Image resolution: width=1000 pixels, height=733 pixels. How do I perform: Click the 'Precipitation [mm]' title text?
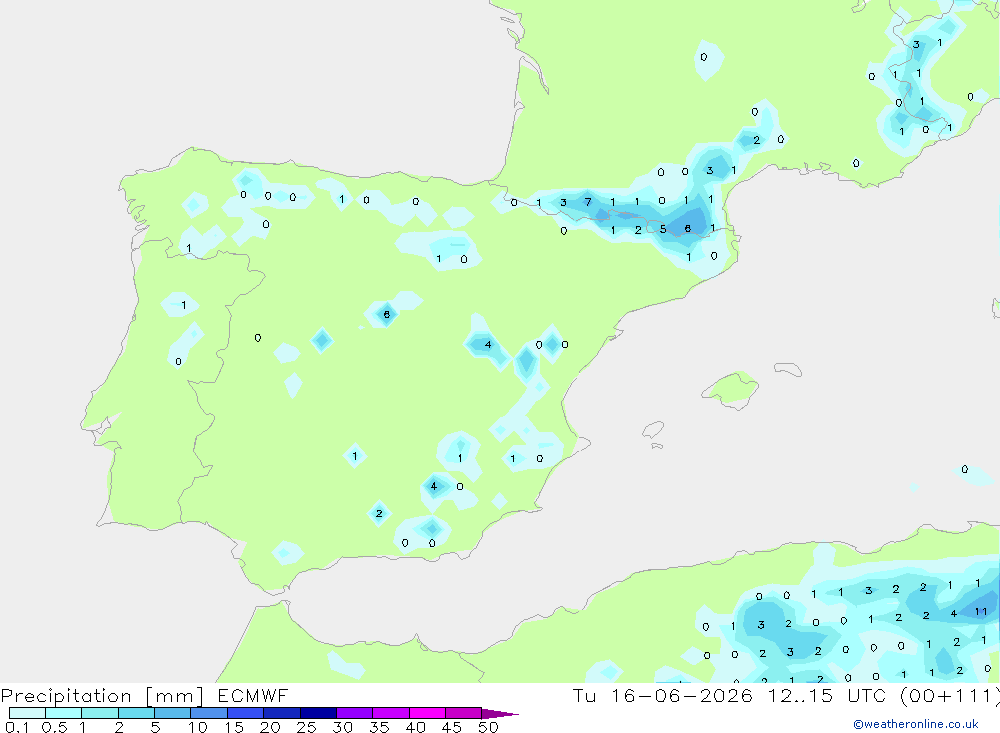[102, 696]
